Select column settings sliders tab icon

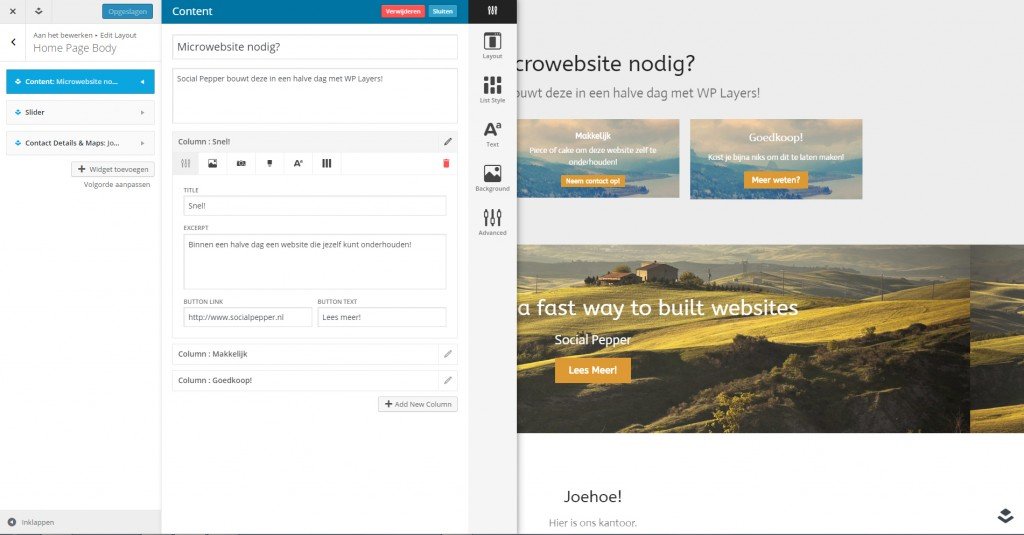[185, 163]
